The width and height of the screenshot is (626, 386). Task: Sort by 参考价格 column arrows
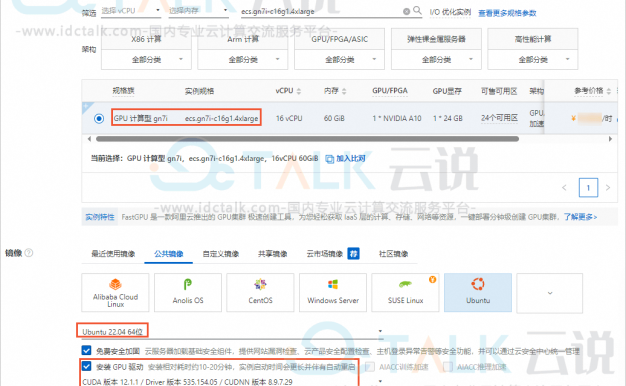click(x=608, y=91)
